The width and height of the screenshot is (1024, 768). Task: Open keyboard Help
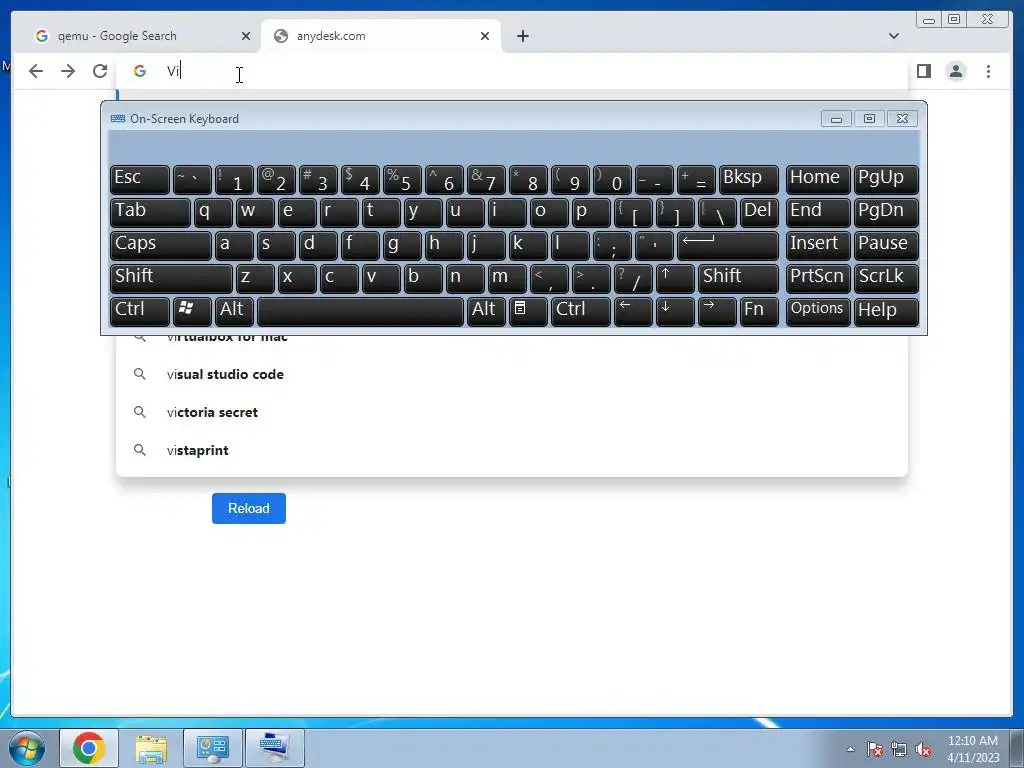pos(886,312)
